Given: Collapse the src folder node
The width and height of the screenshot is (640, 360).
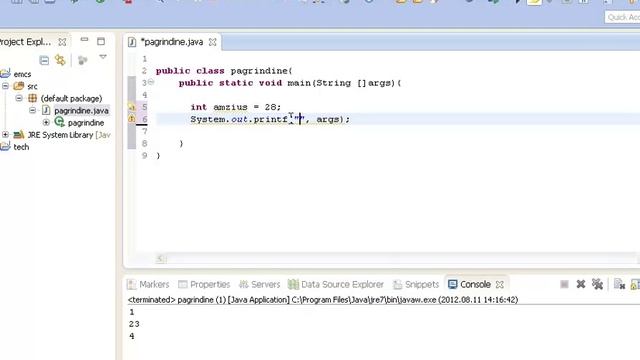Looking at the screenshot, I should (x=5, y=86).
